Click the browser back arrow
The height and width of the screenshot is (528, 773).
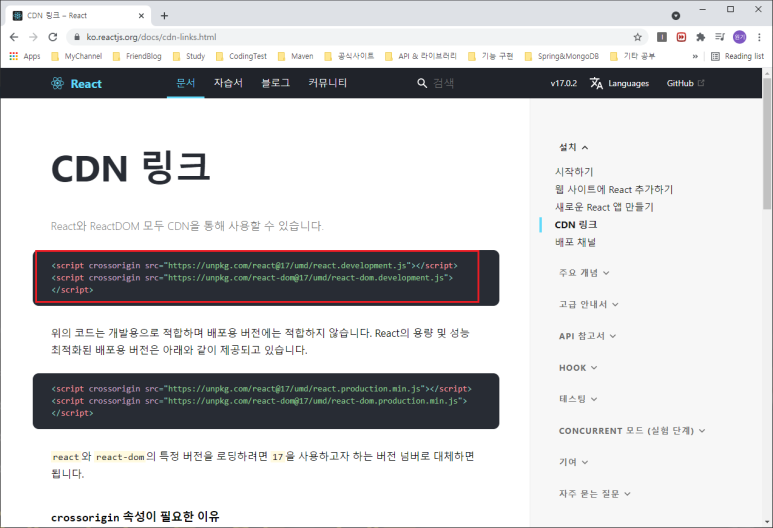click(14, 37)
